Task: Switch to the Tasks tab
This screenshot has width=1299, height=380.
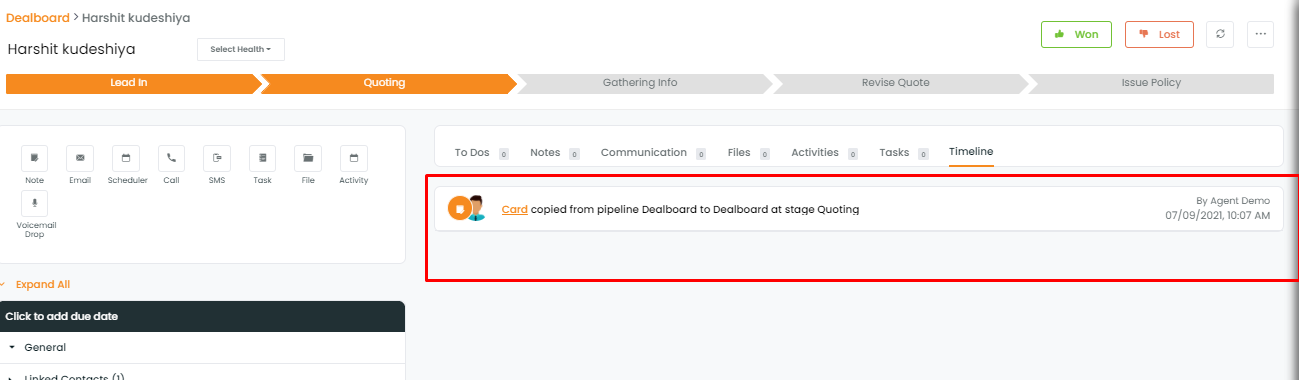Action: 903,153
